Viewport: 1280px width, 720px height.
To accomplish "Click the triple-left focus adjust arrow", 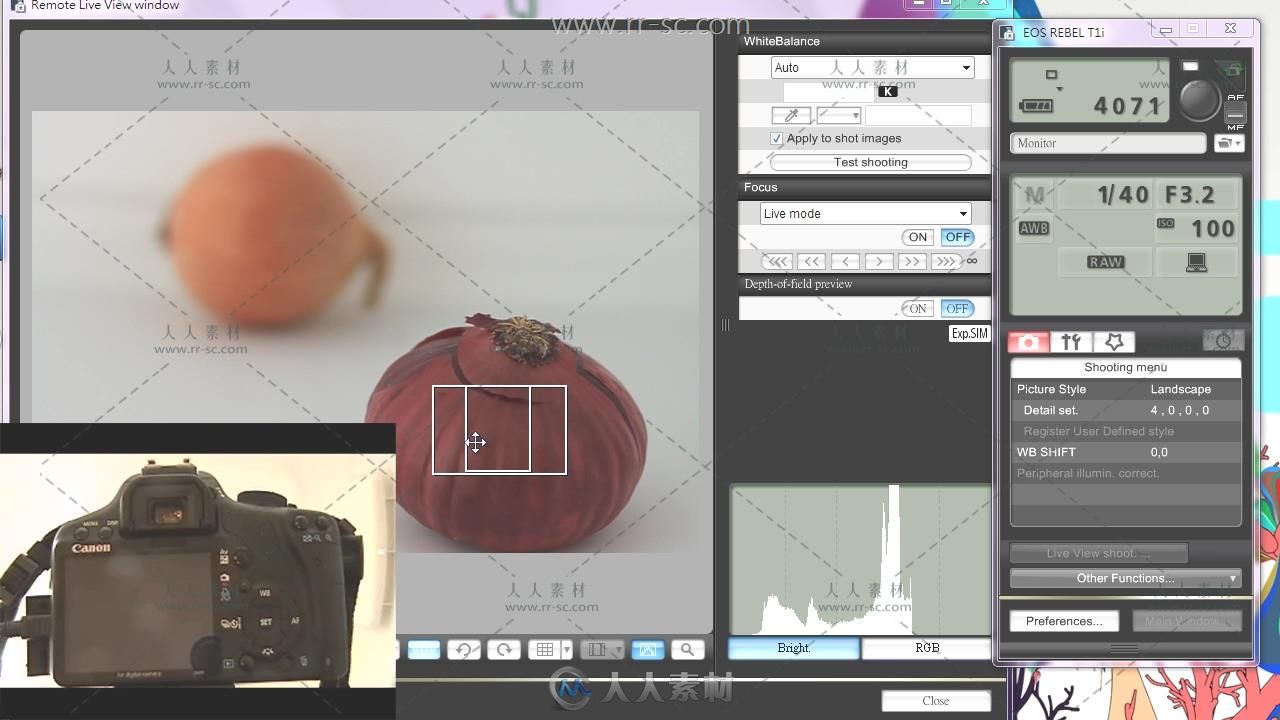I will [777, 261].
